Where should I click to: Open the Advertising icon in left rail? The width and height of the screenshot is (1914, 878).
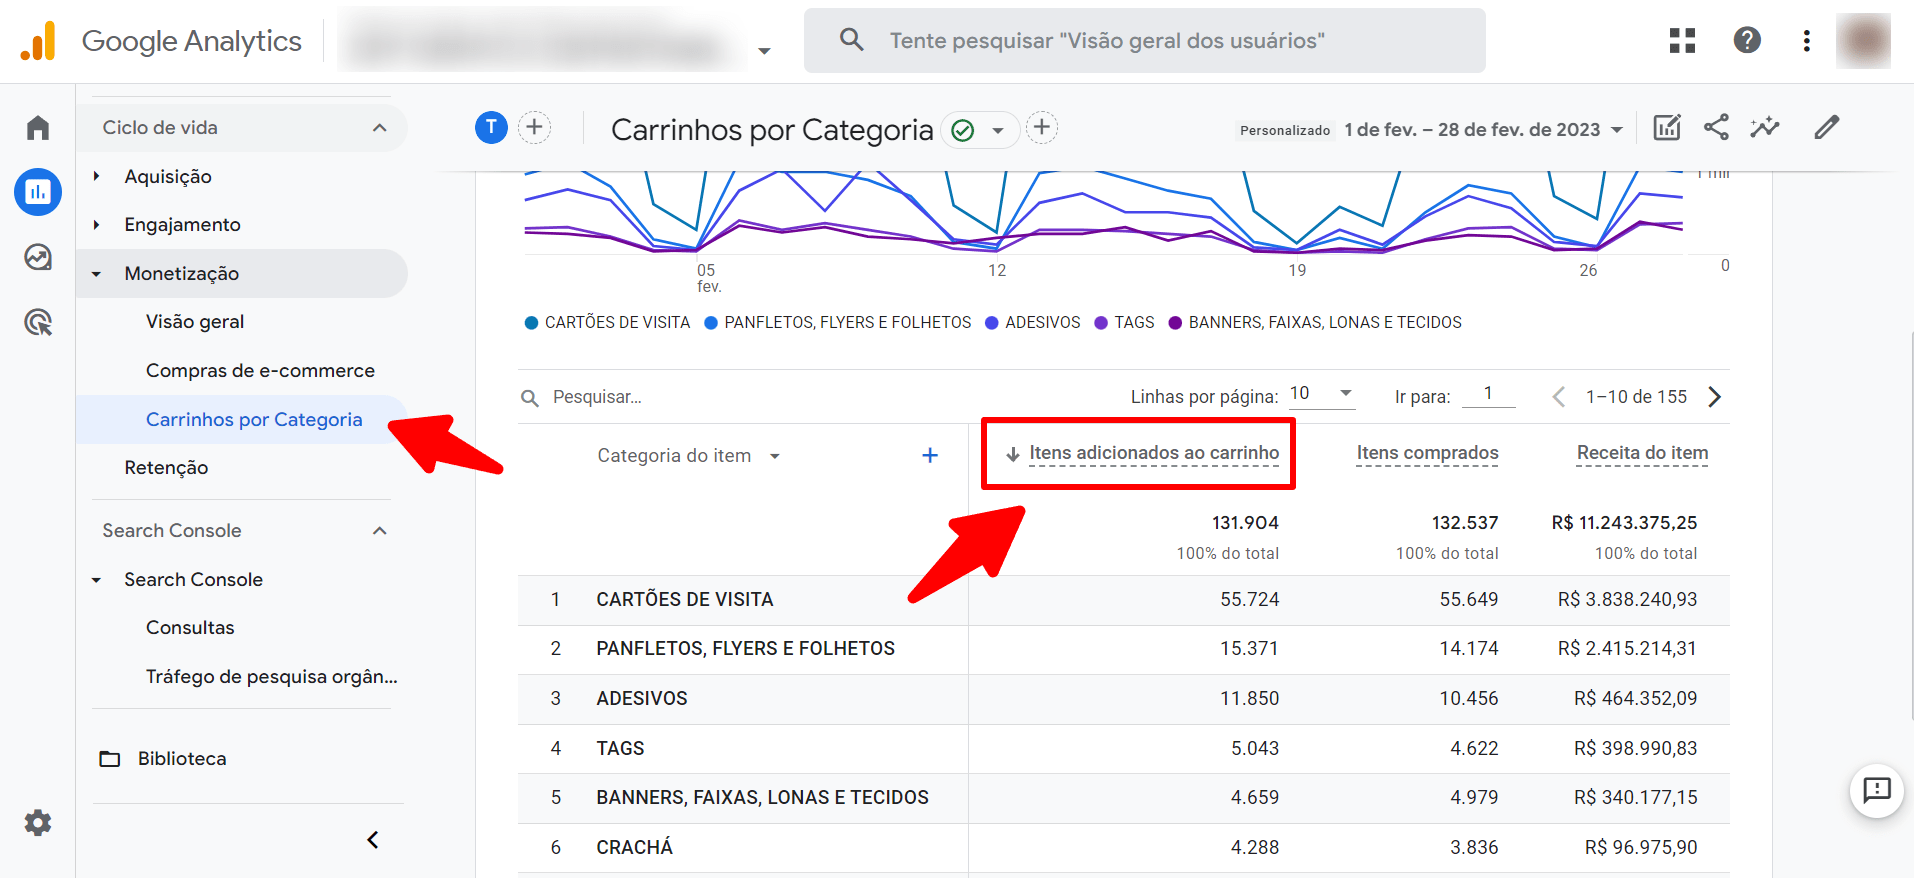pos(38,322)
